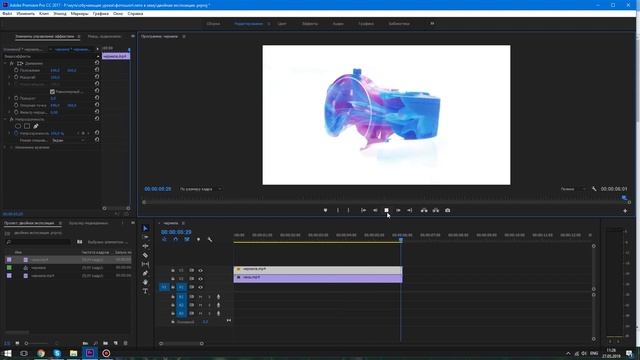Click Mark In in Program monitor
The height and width of the screenshot is (360, 640).
338,210
